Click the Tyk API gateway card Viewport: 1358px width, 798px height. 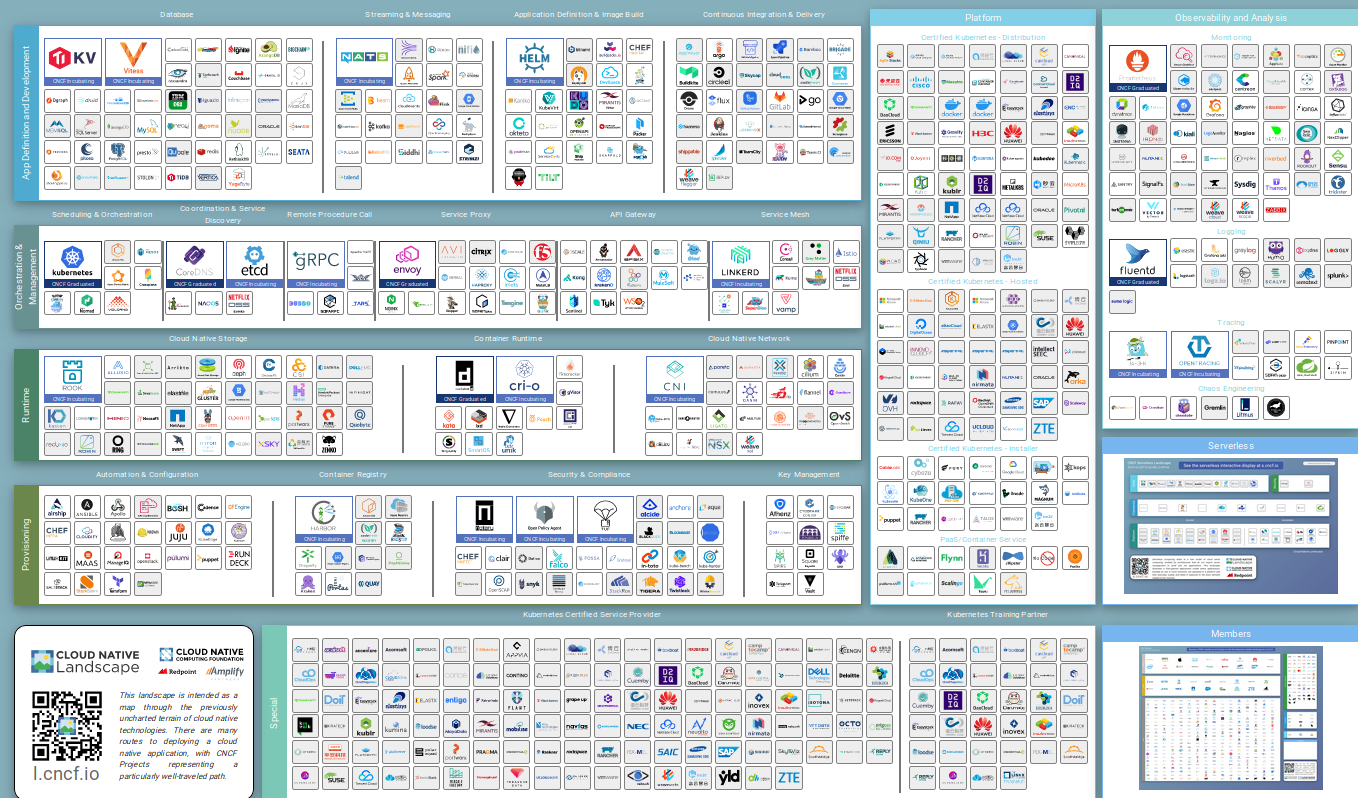[x=603, y=302]
